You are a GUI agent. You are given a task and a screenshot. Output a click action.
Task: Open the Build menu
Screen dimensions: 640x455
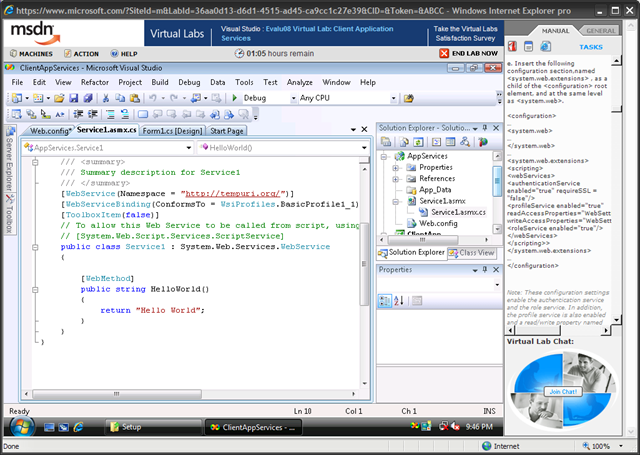point(160,82)
